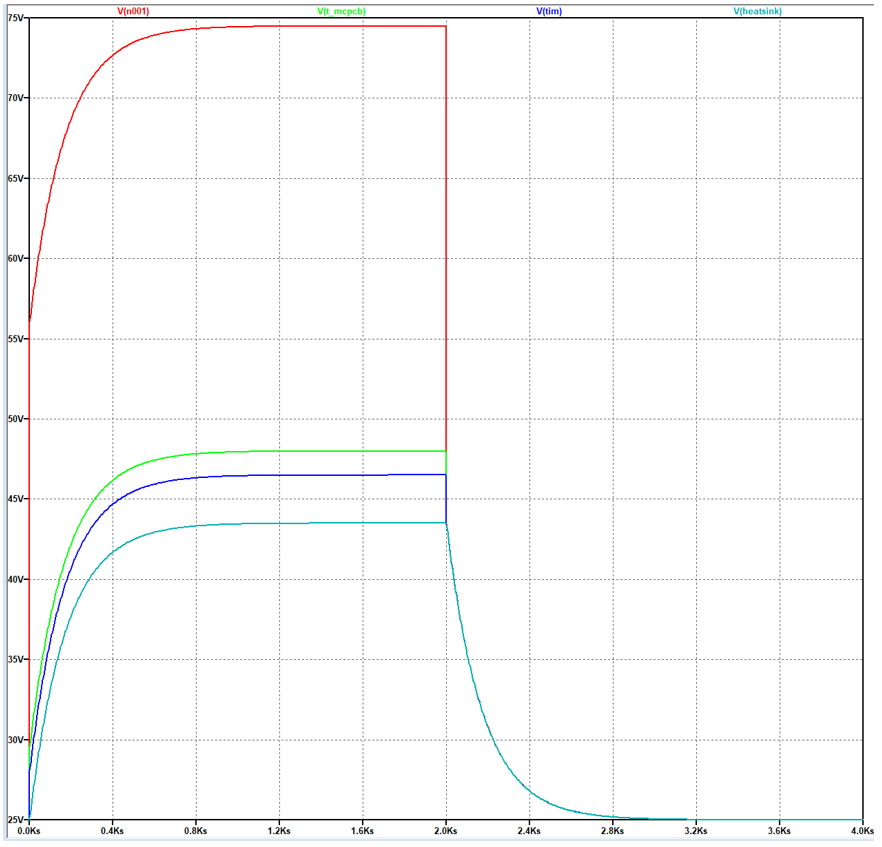
Task: Select the green V(t_mcpcb) trace label
Action: click(341, 11)
